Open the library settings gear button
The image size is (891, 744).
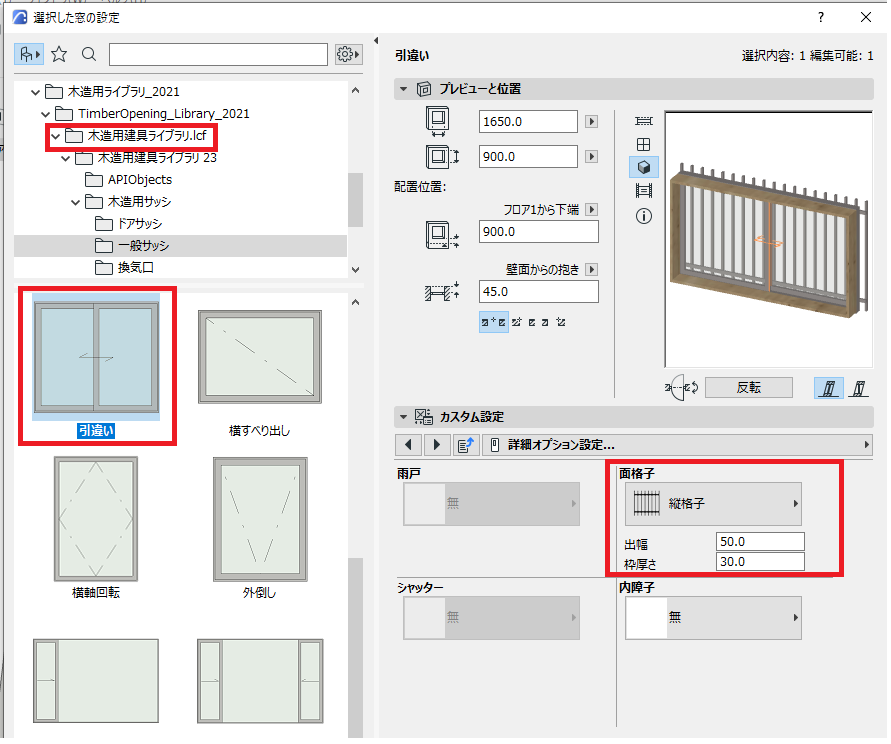click(348, 55)
